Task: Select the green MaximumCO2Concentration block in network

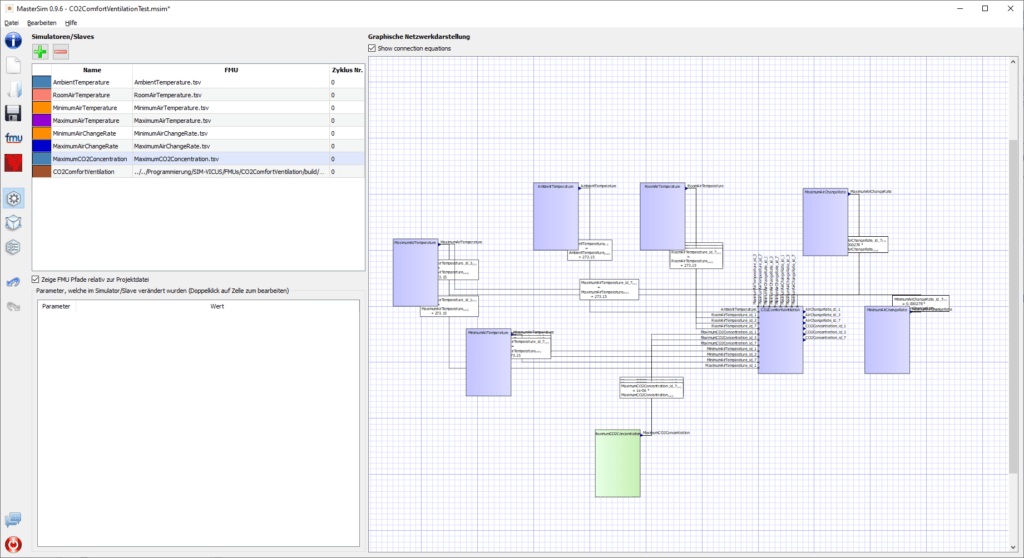Action: pyautogui.click(x=618, y=463)
